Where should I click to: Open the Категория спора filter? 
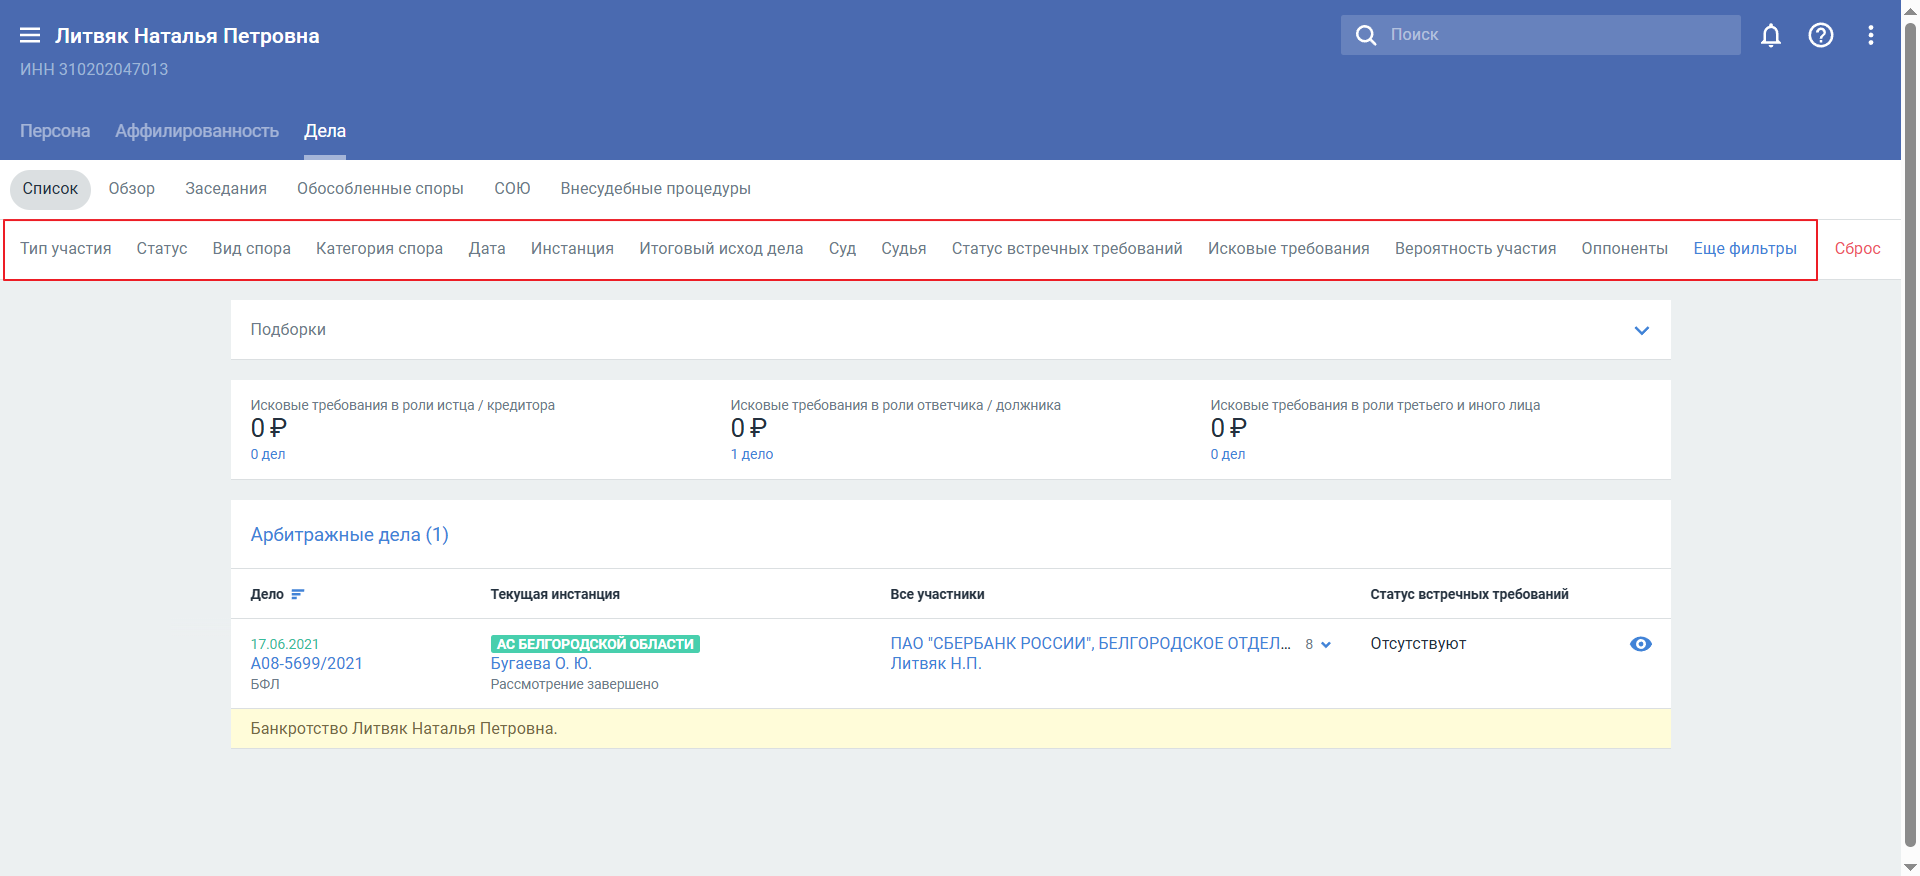(x=379, y=249)
